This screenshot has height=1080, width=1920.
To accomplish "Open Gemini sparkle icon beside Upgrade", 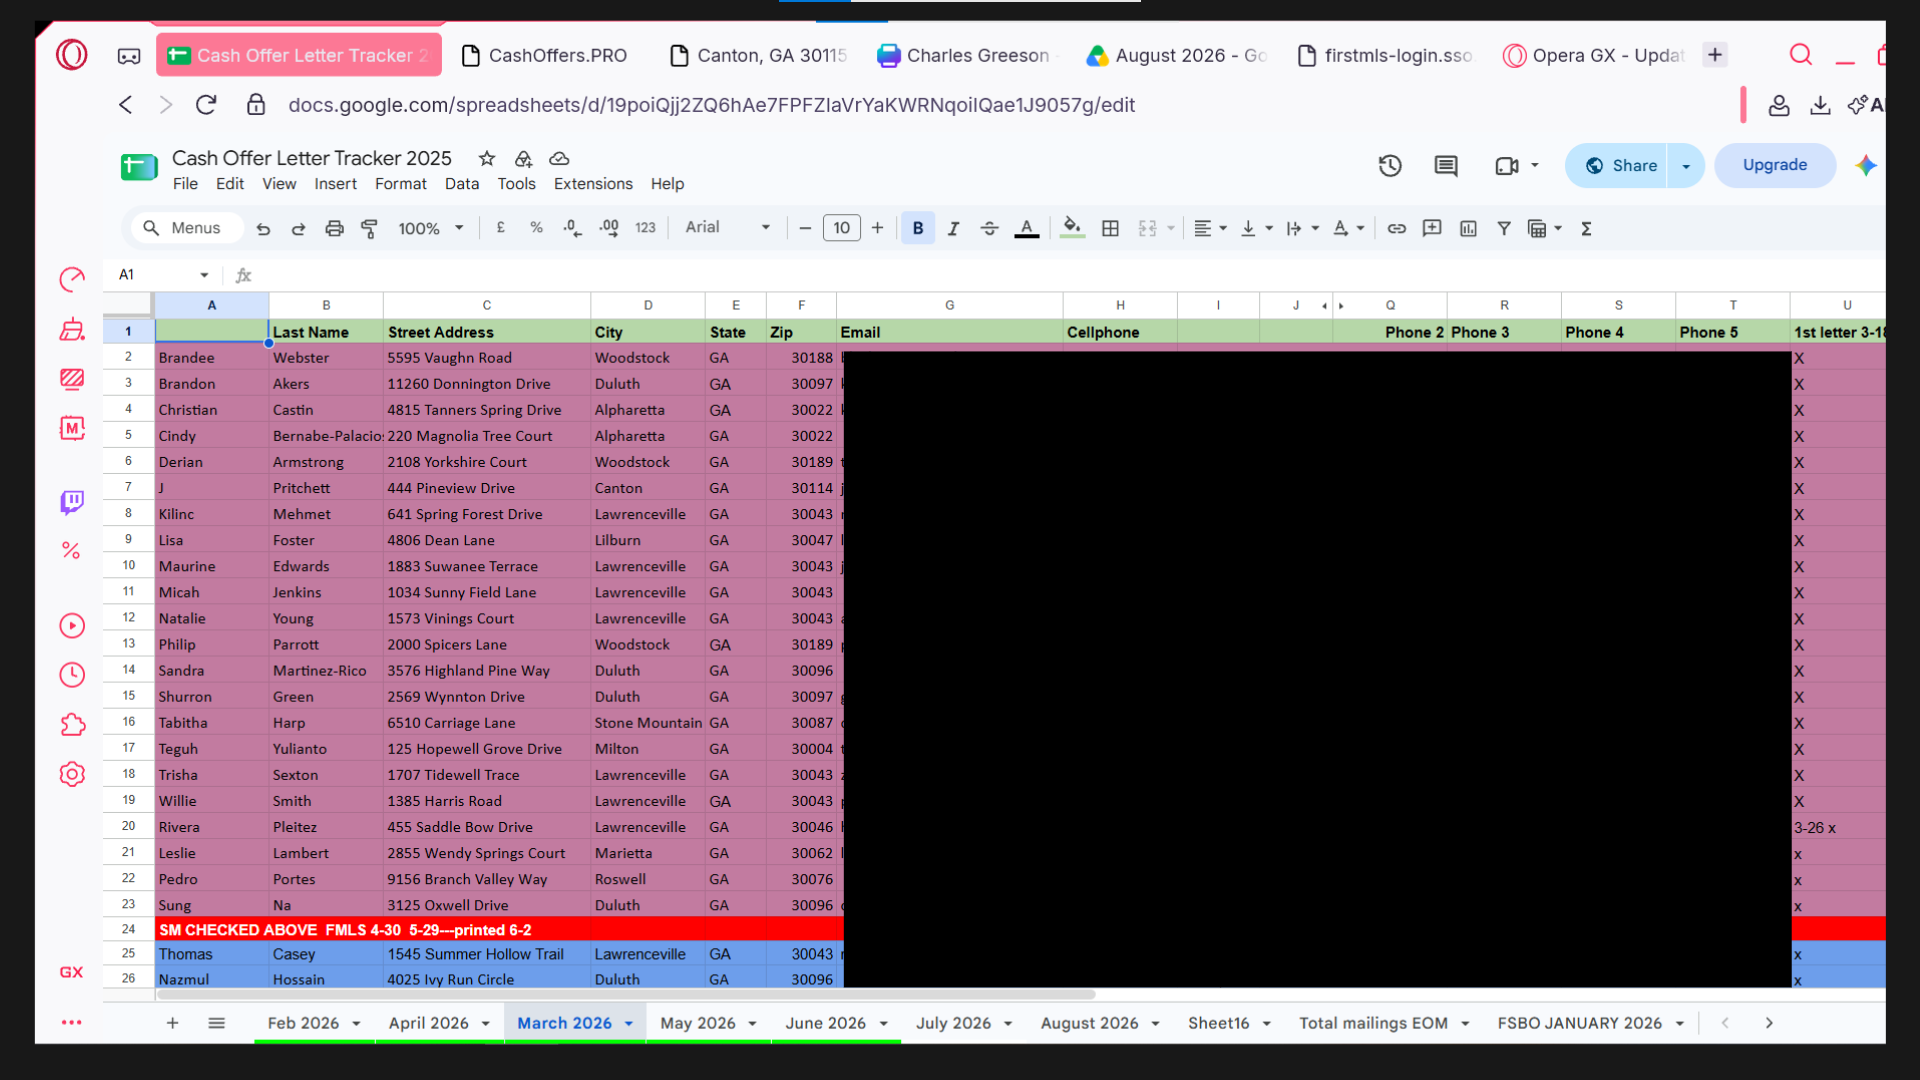I will pyautogui.click(x=1866, y=166).
